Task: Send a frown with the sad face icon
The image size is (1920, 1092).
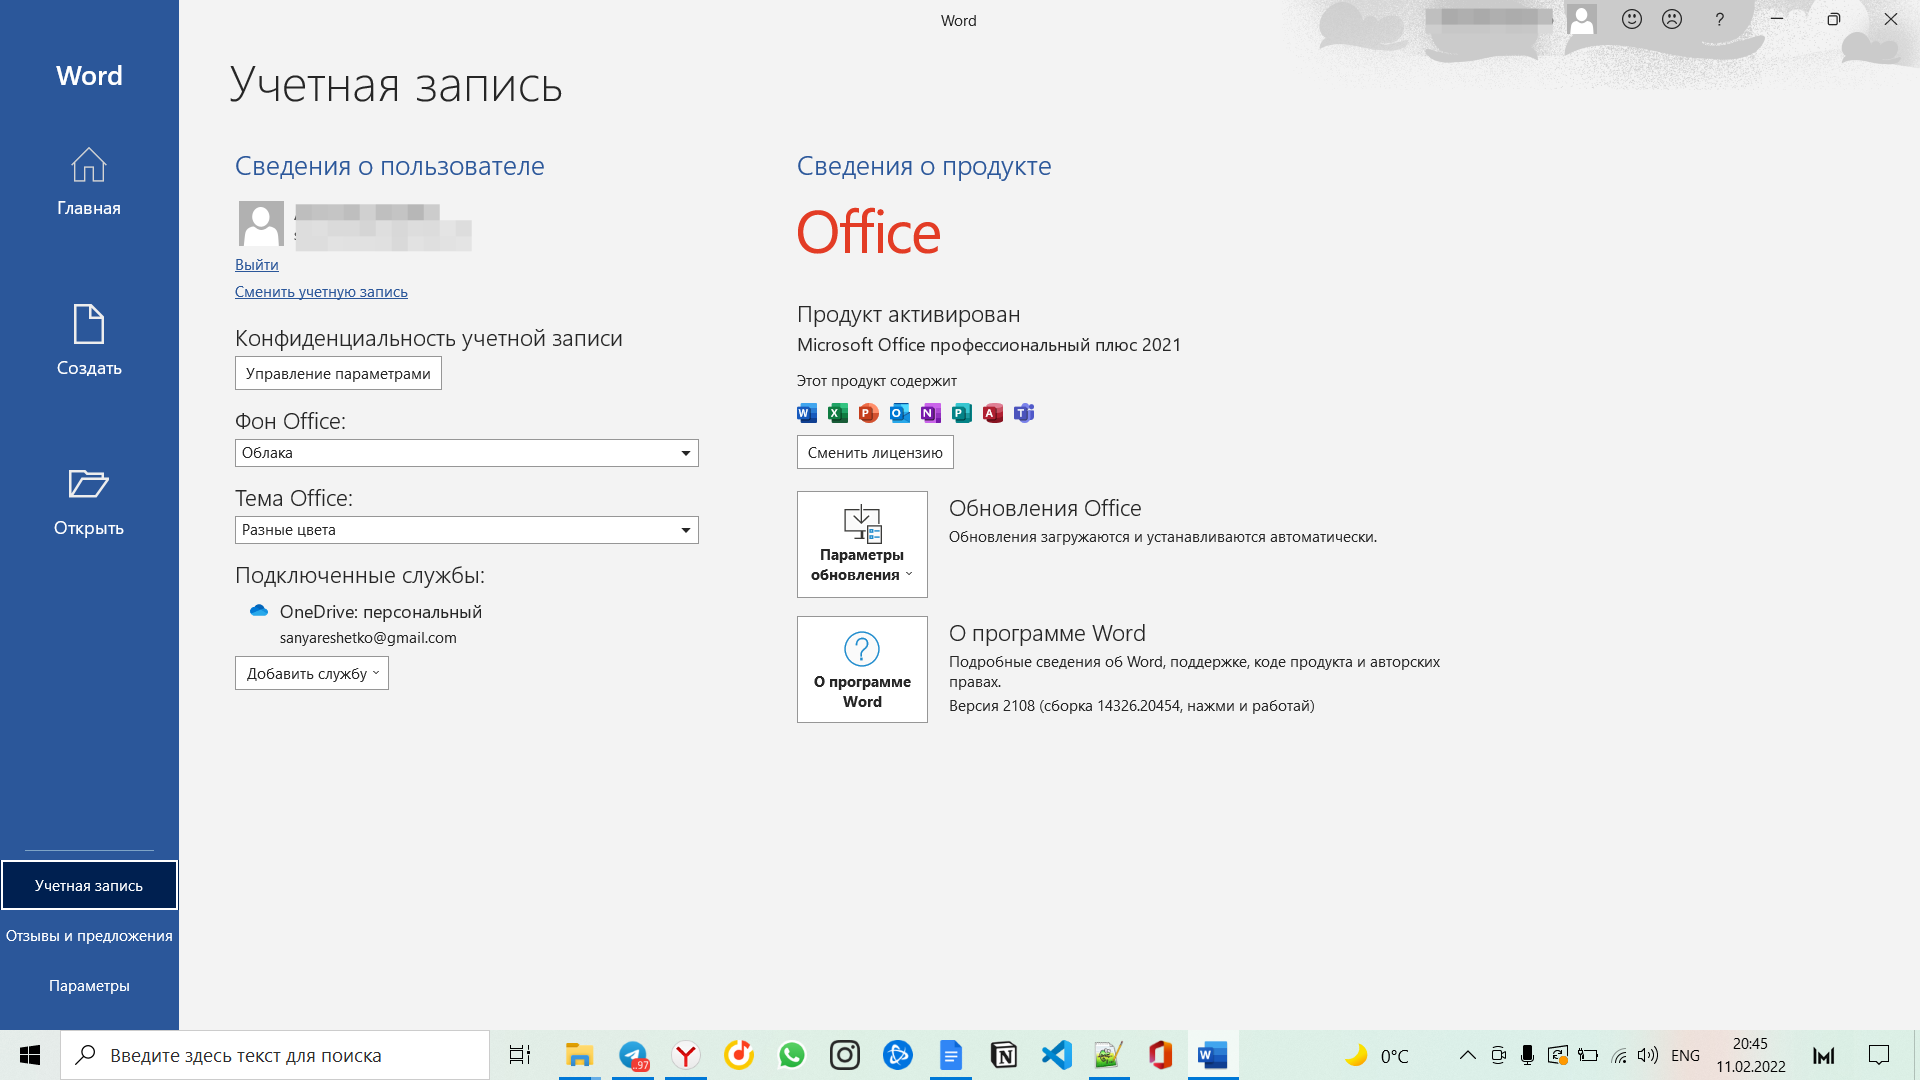Action: pyautogui.click(x=1672, y=19)
